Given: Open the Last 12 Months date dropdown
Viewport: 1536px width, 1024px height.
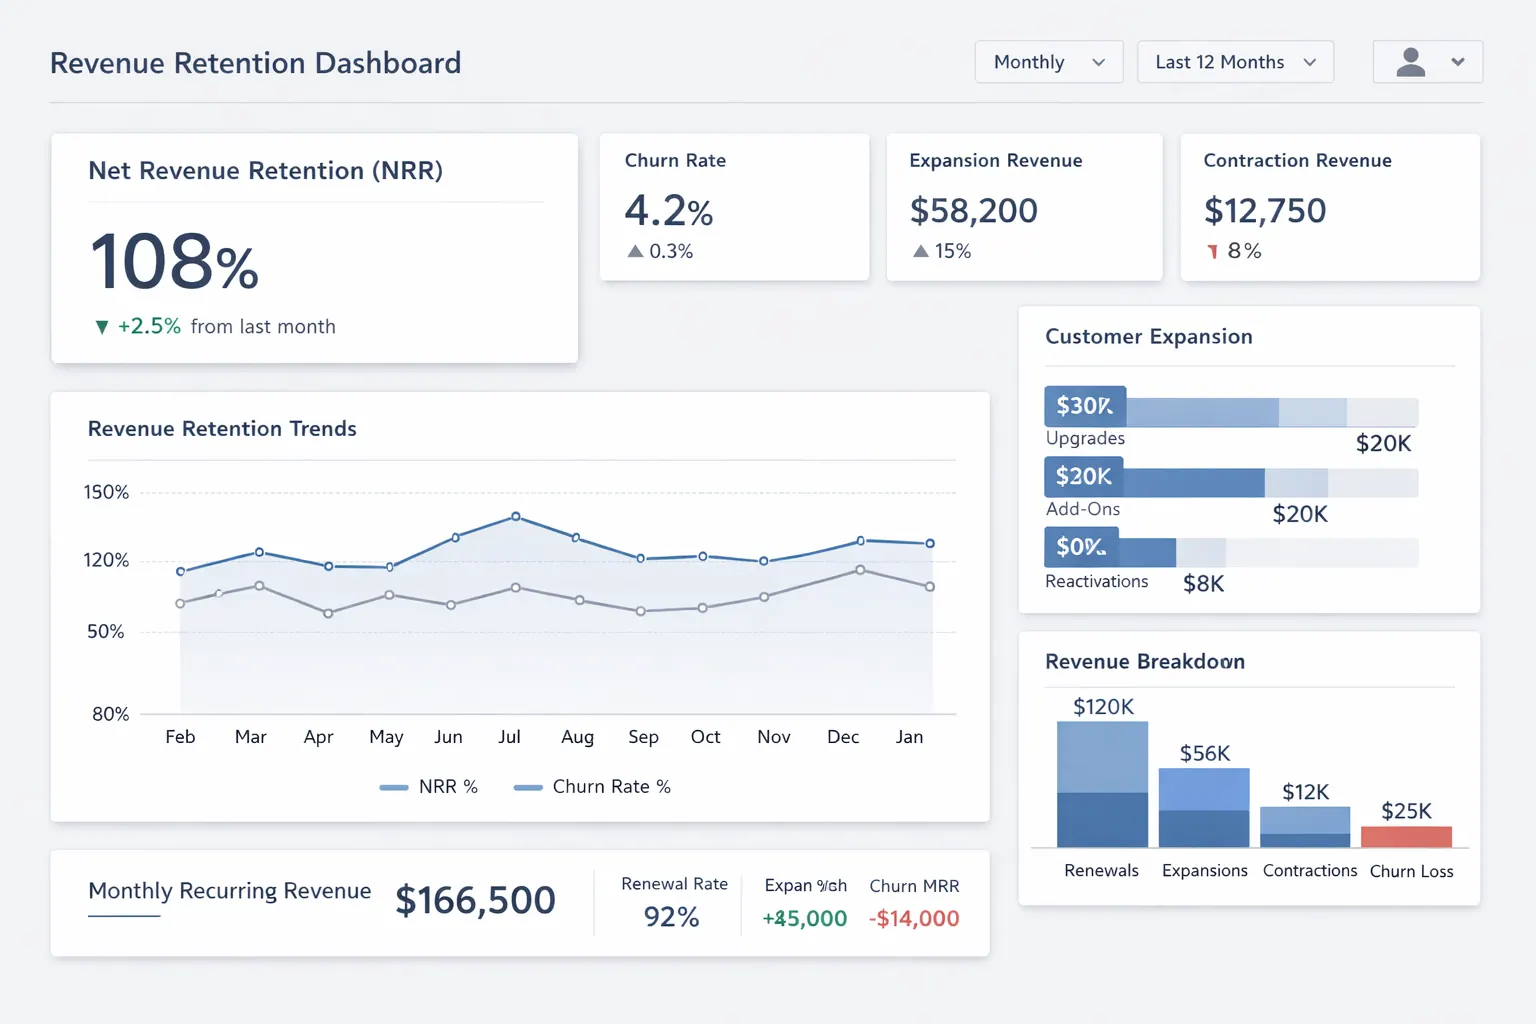Looking at the screenshot, I should click(1235, 61).
